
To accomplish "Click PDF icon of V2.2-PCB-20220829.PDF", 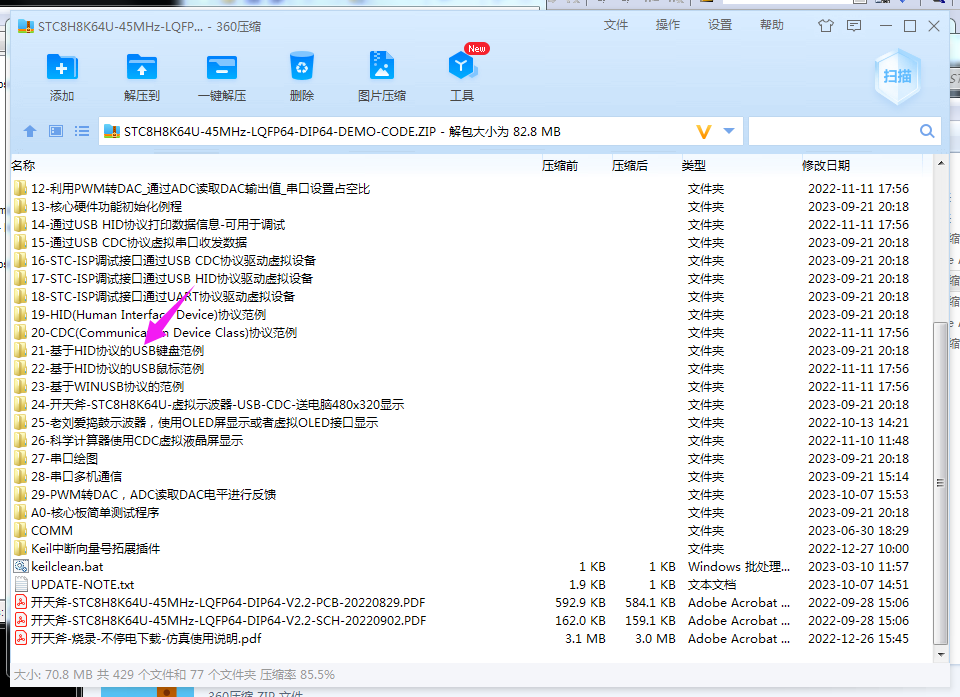I will pos(21,603).
